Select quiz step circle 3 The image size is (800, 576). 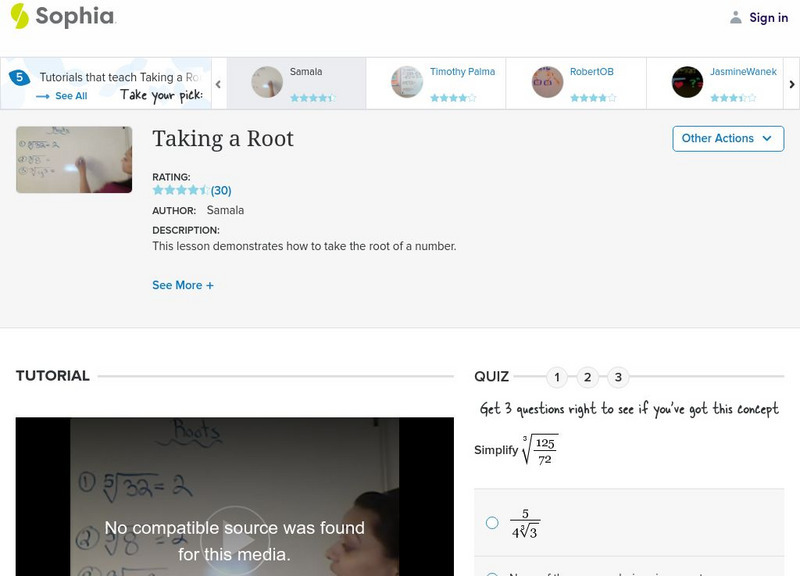[619, 377]
